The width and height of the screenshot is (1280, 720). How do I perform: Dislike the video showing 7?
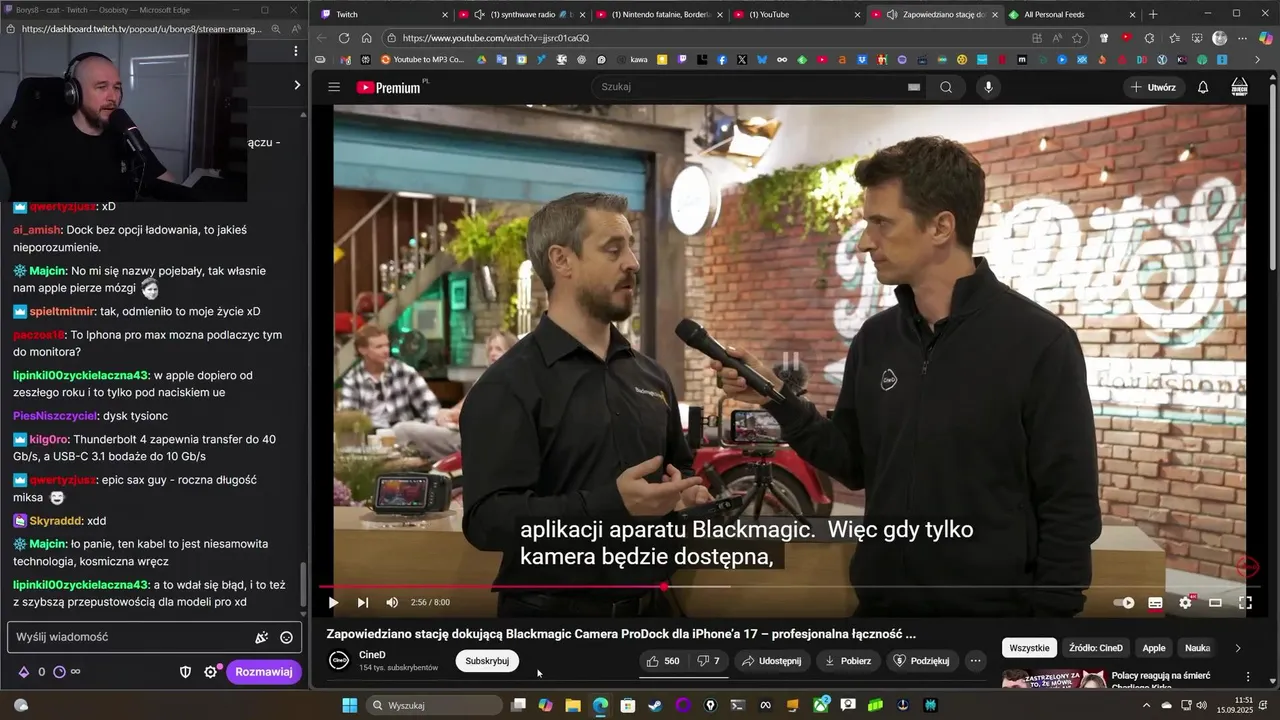708,661
